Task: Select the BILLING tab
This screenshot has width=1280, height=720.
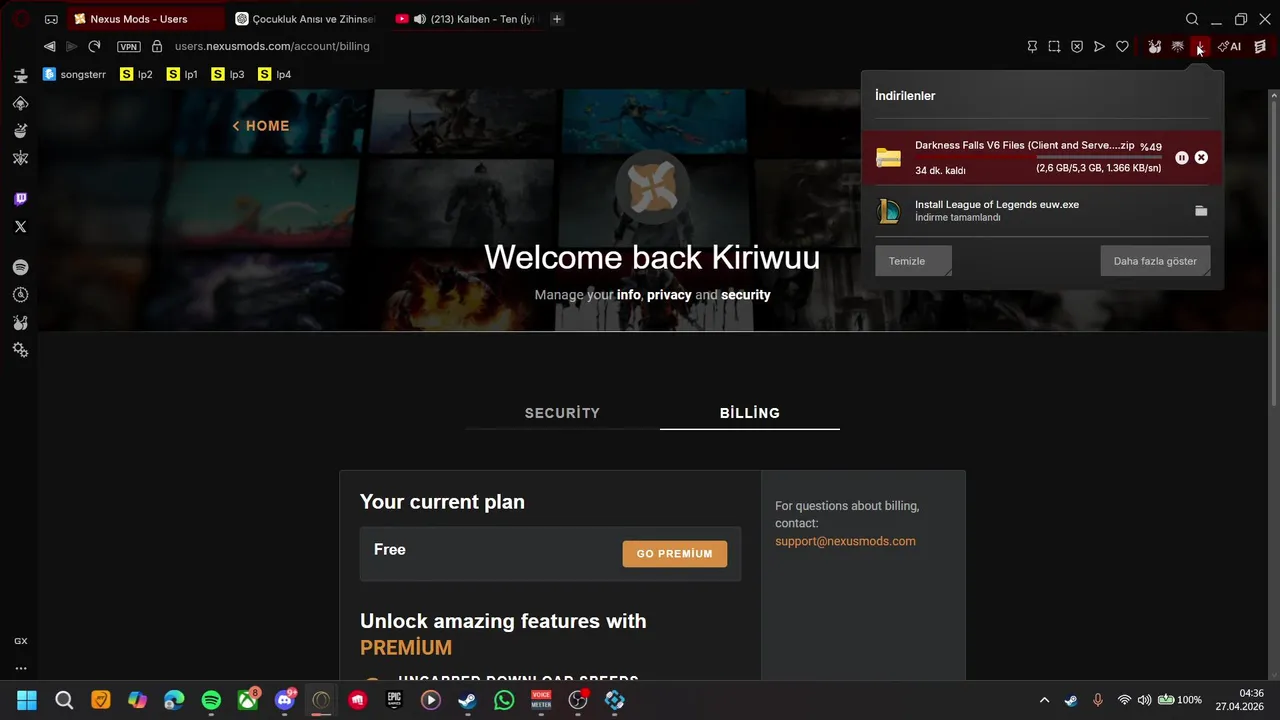Action: click(x=750, y=413)
